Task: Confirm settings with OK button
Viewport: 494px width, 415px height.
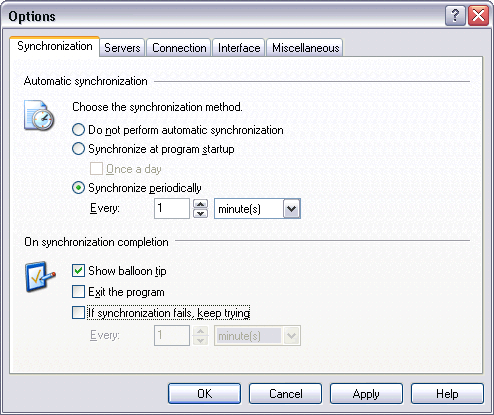Action: click(x=204, y=394)
